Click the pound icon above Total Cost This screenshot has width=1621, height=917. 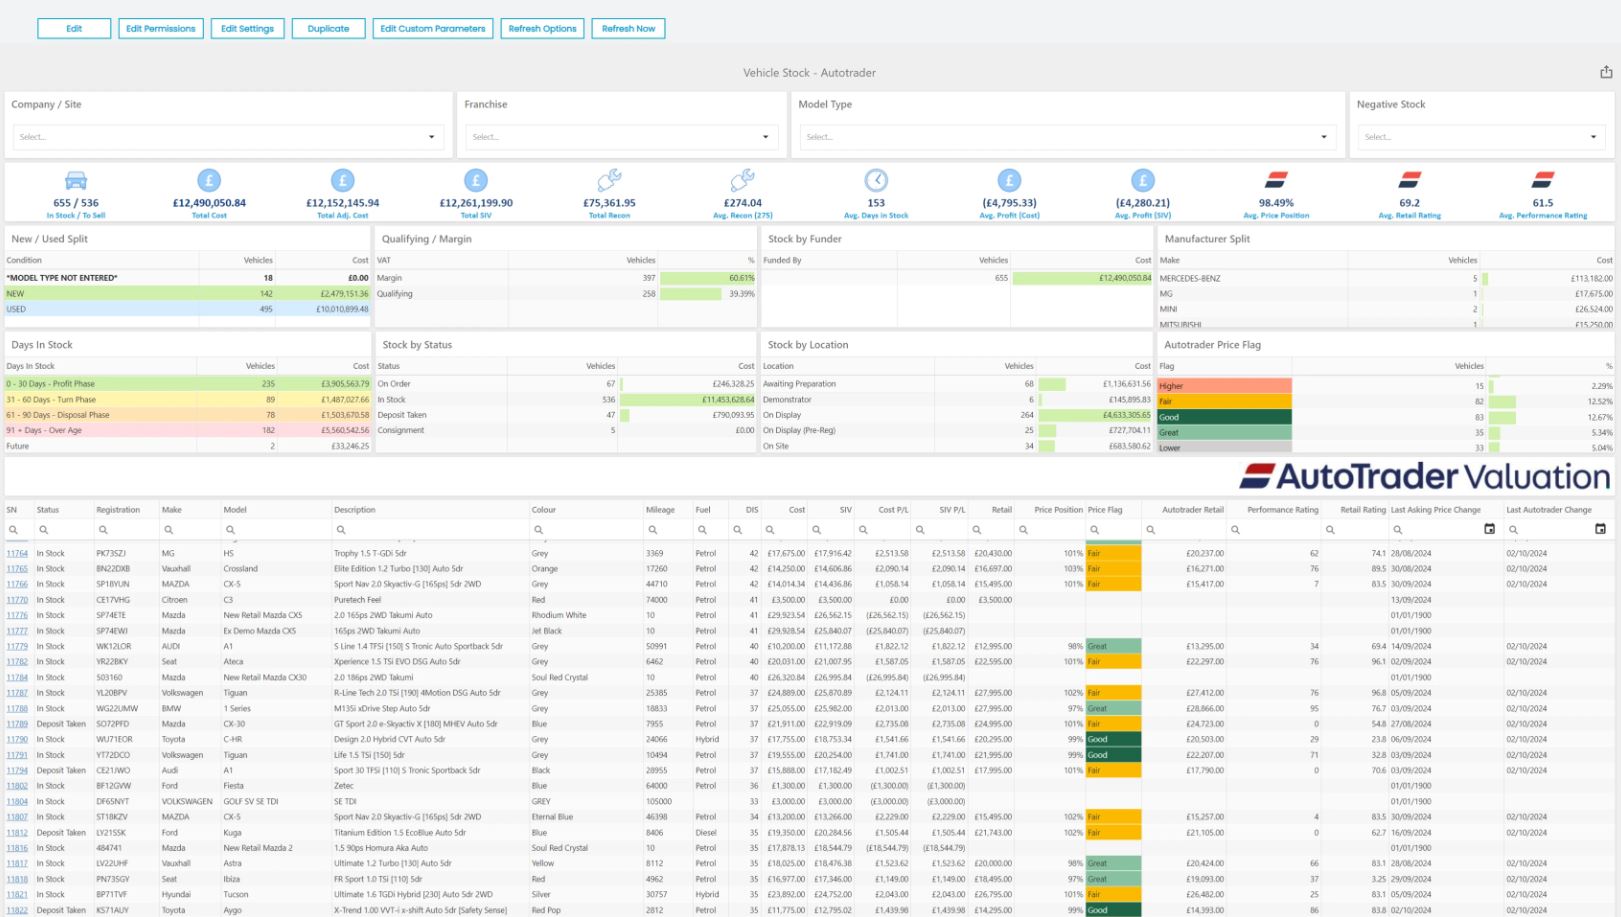click(x=209, y=180)
